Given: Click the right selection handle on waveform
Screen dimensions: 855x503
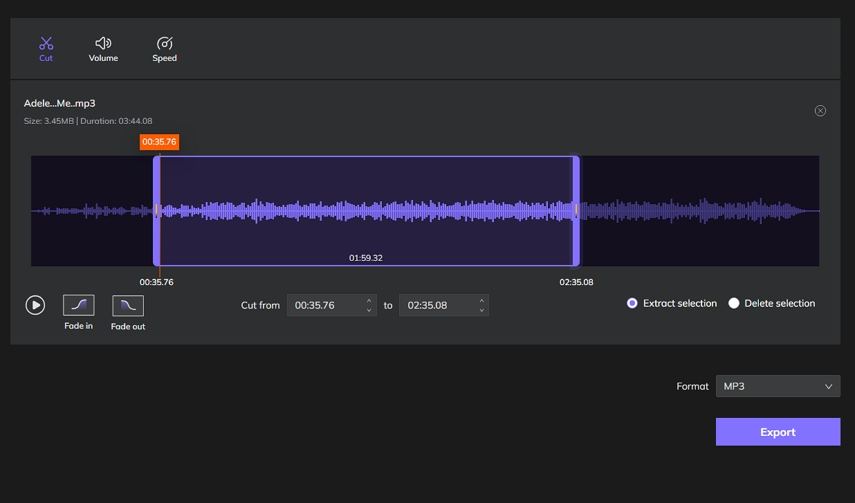Looking at the screenshot, I should pyautogui.click(x=576, y=211).
